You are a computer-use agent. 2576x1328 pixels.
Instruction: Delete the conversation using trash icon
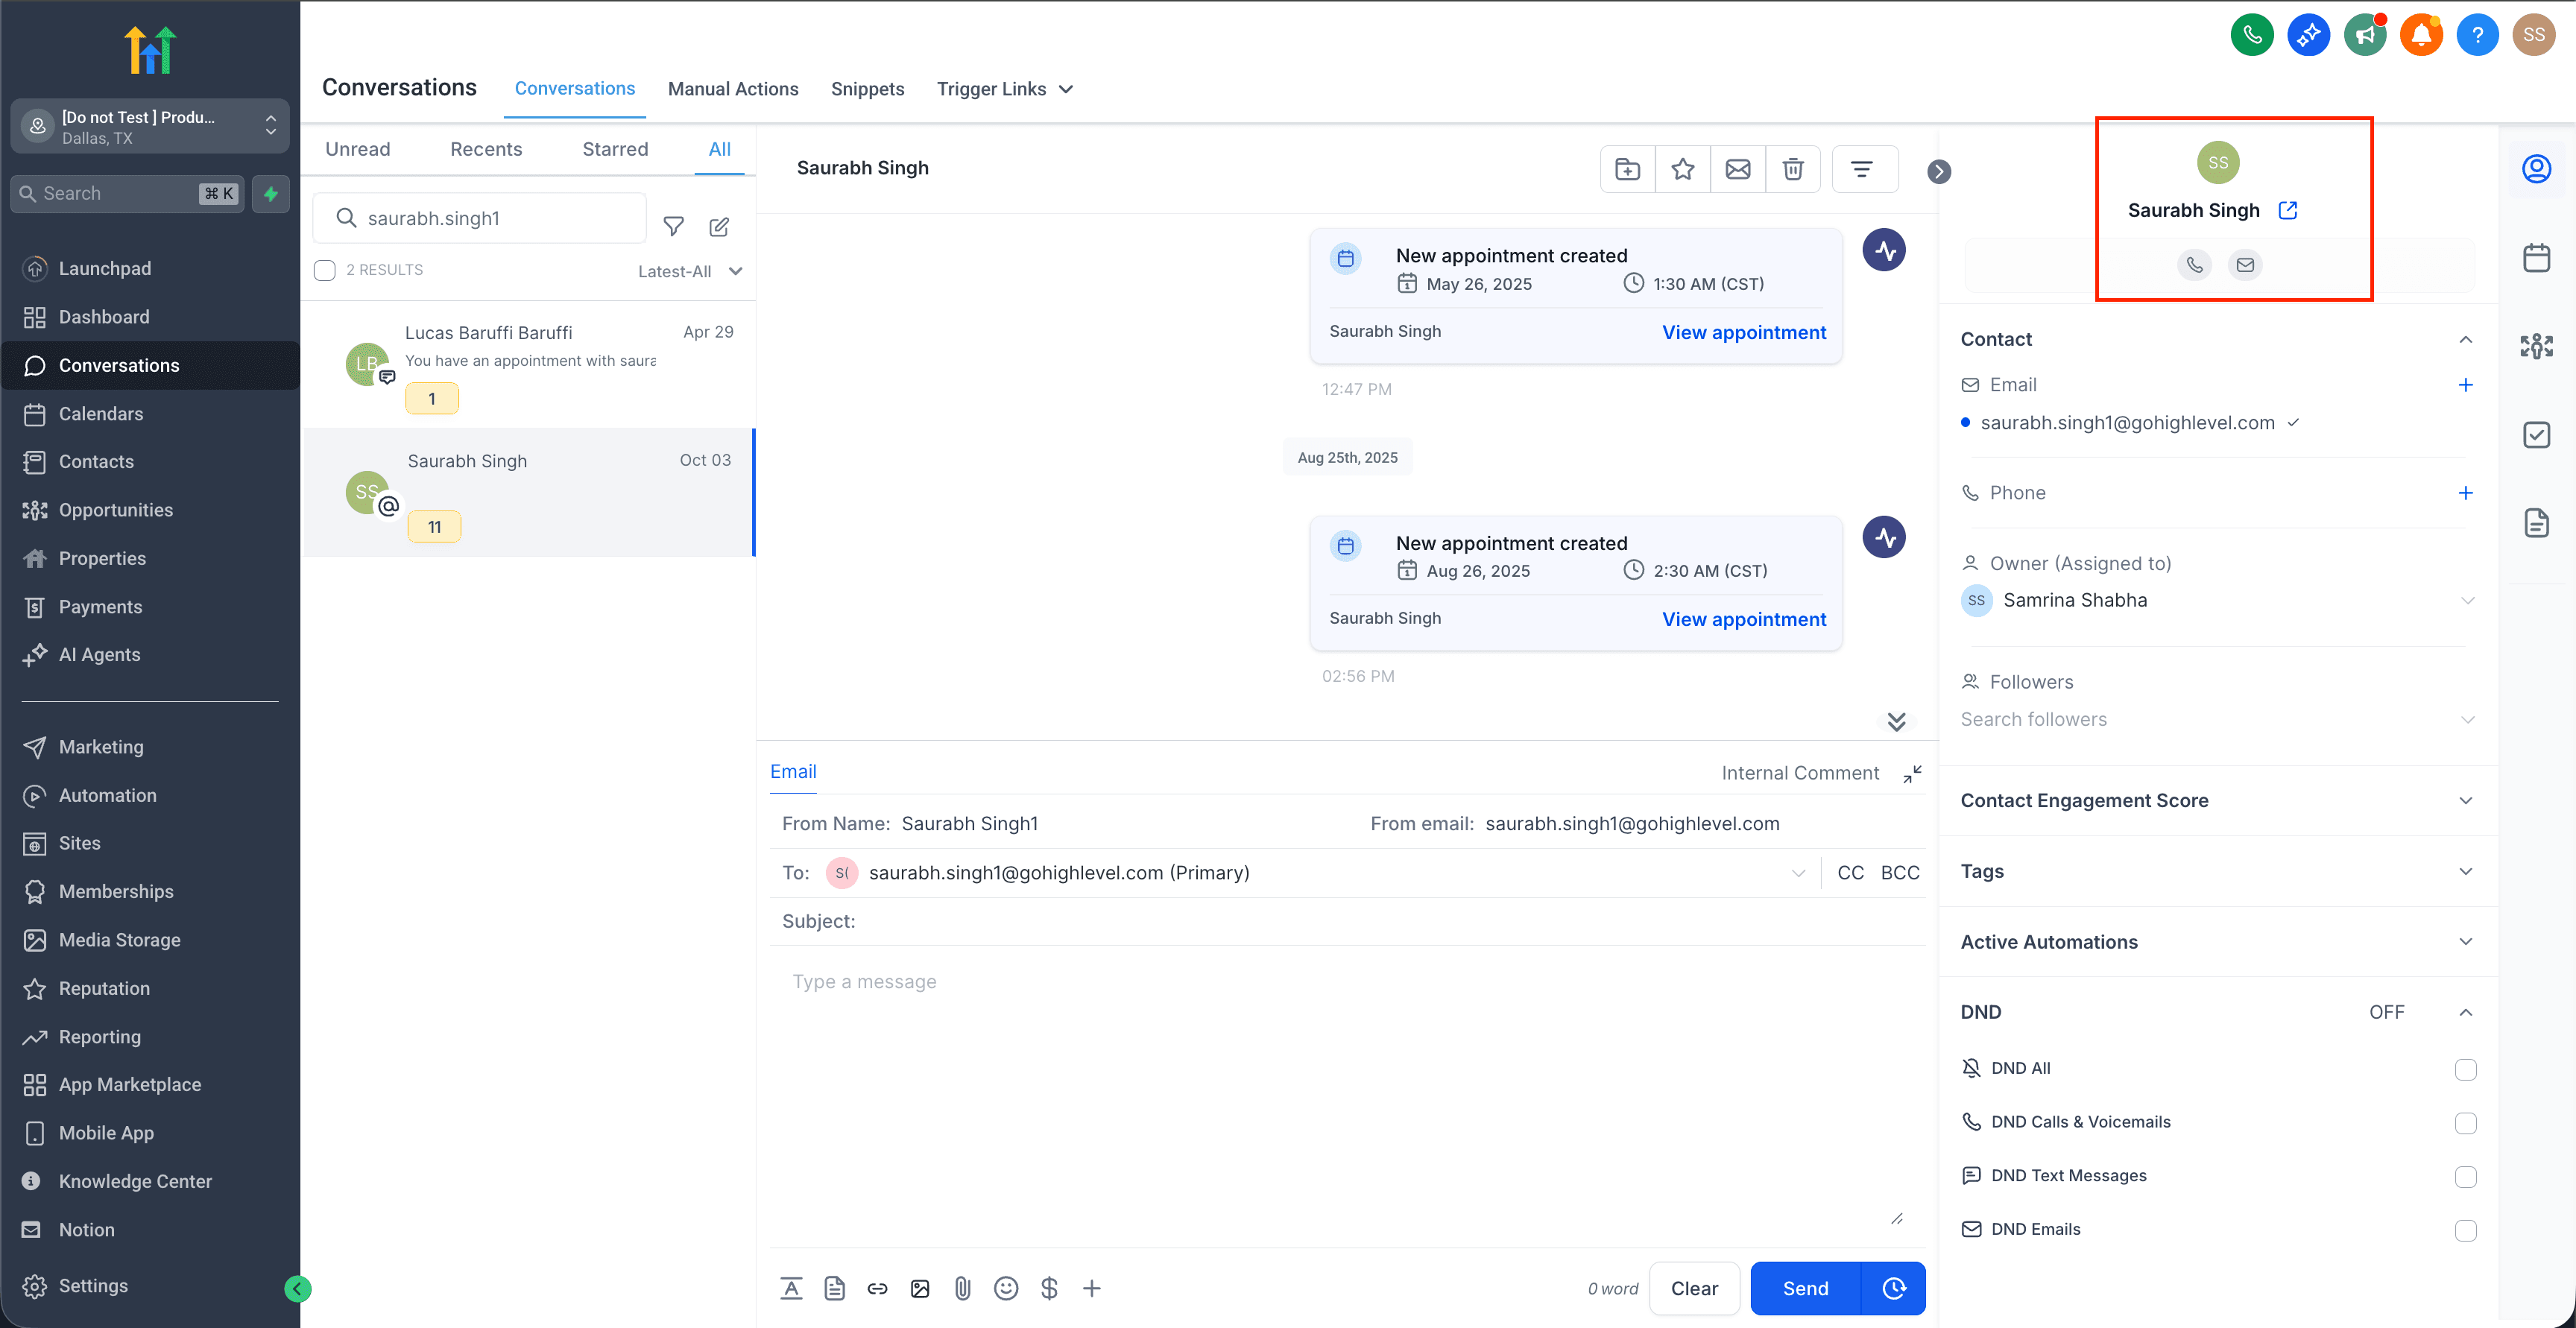tap(1793, 169)
